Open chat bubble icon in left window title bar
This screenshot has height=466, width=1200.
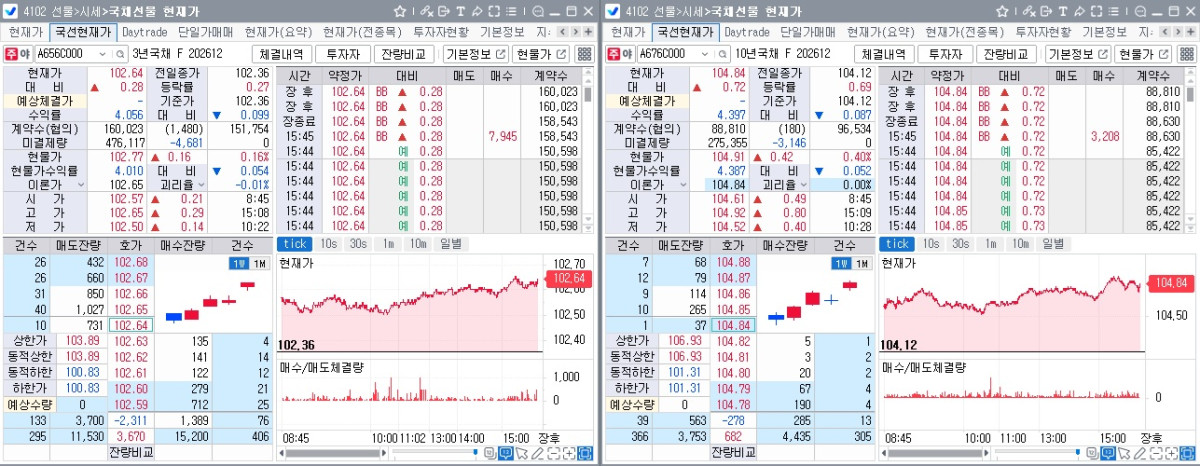pos(539,12)
